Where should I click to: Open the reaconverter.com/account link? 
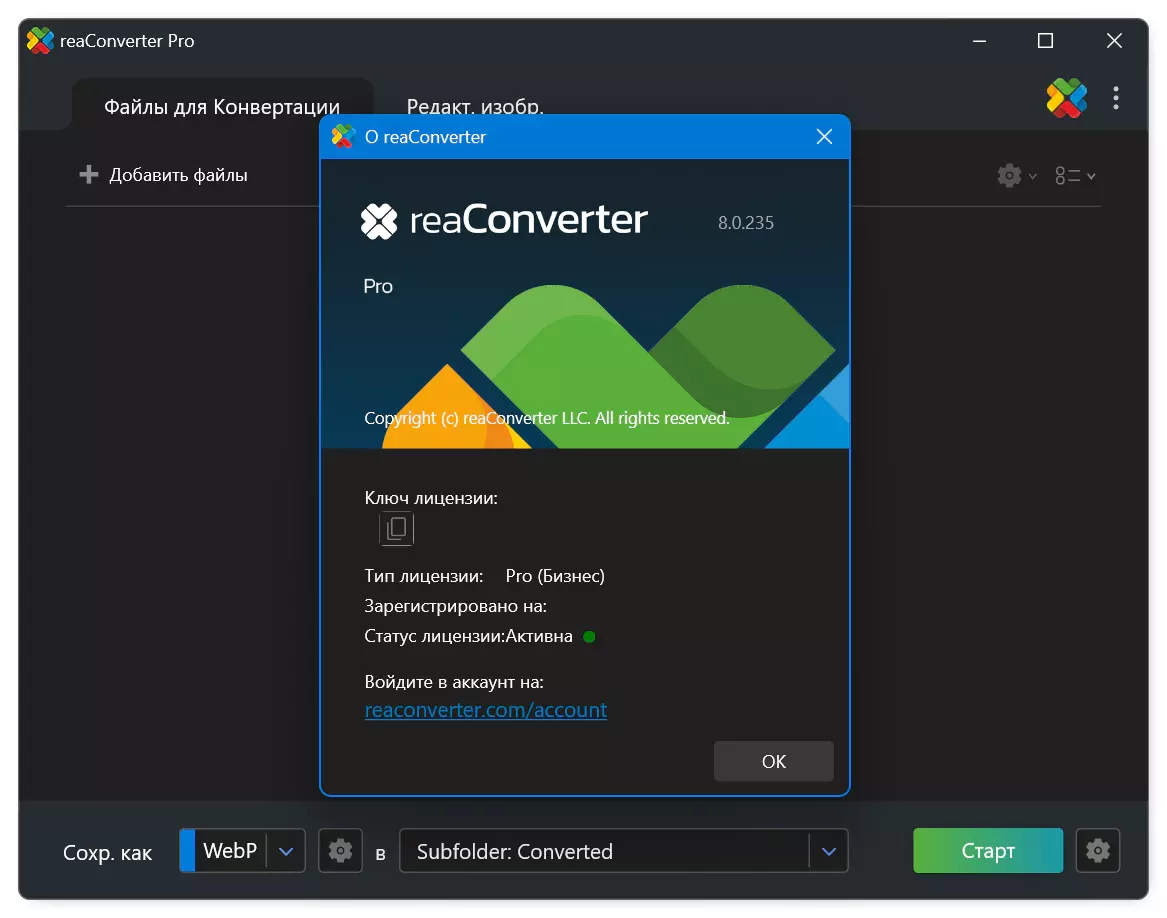click(486, 710)
